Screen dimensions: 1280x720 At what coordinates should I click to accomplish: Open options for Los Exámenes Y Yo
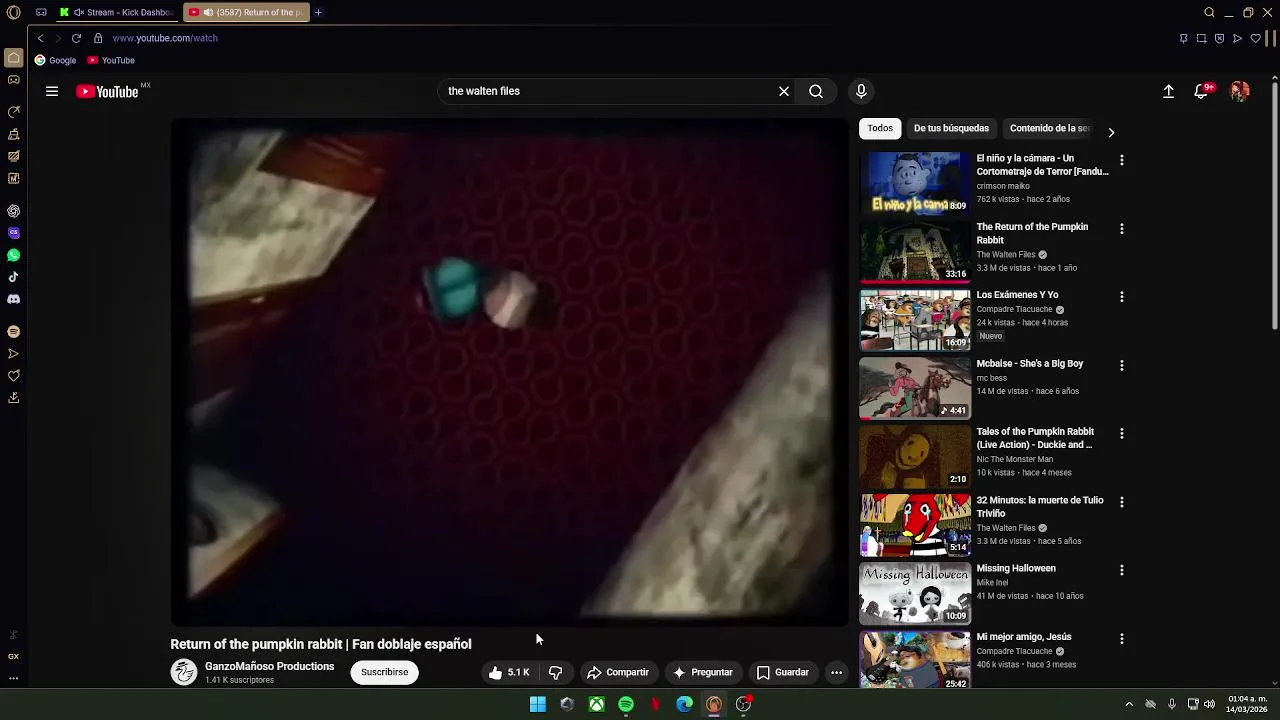(x=1122, y=297)
